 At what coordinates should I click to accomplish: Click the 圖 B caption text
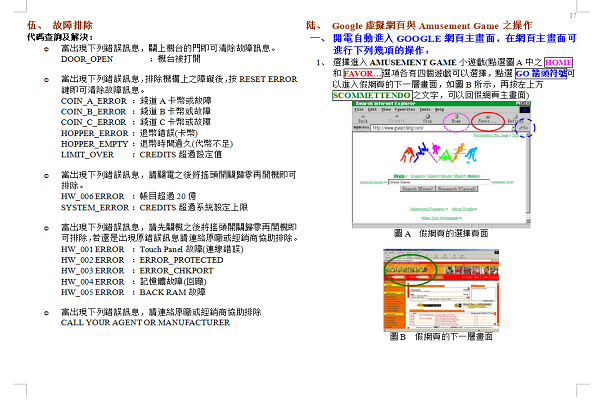[441, 336]
